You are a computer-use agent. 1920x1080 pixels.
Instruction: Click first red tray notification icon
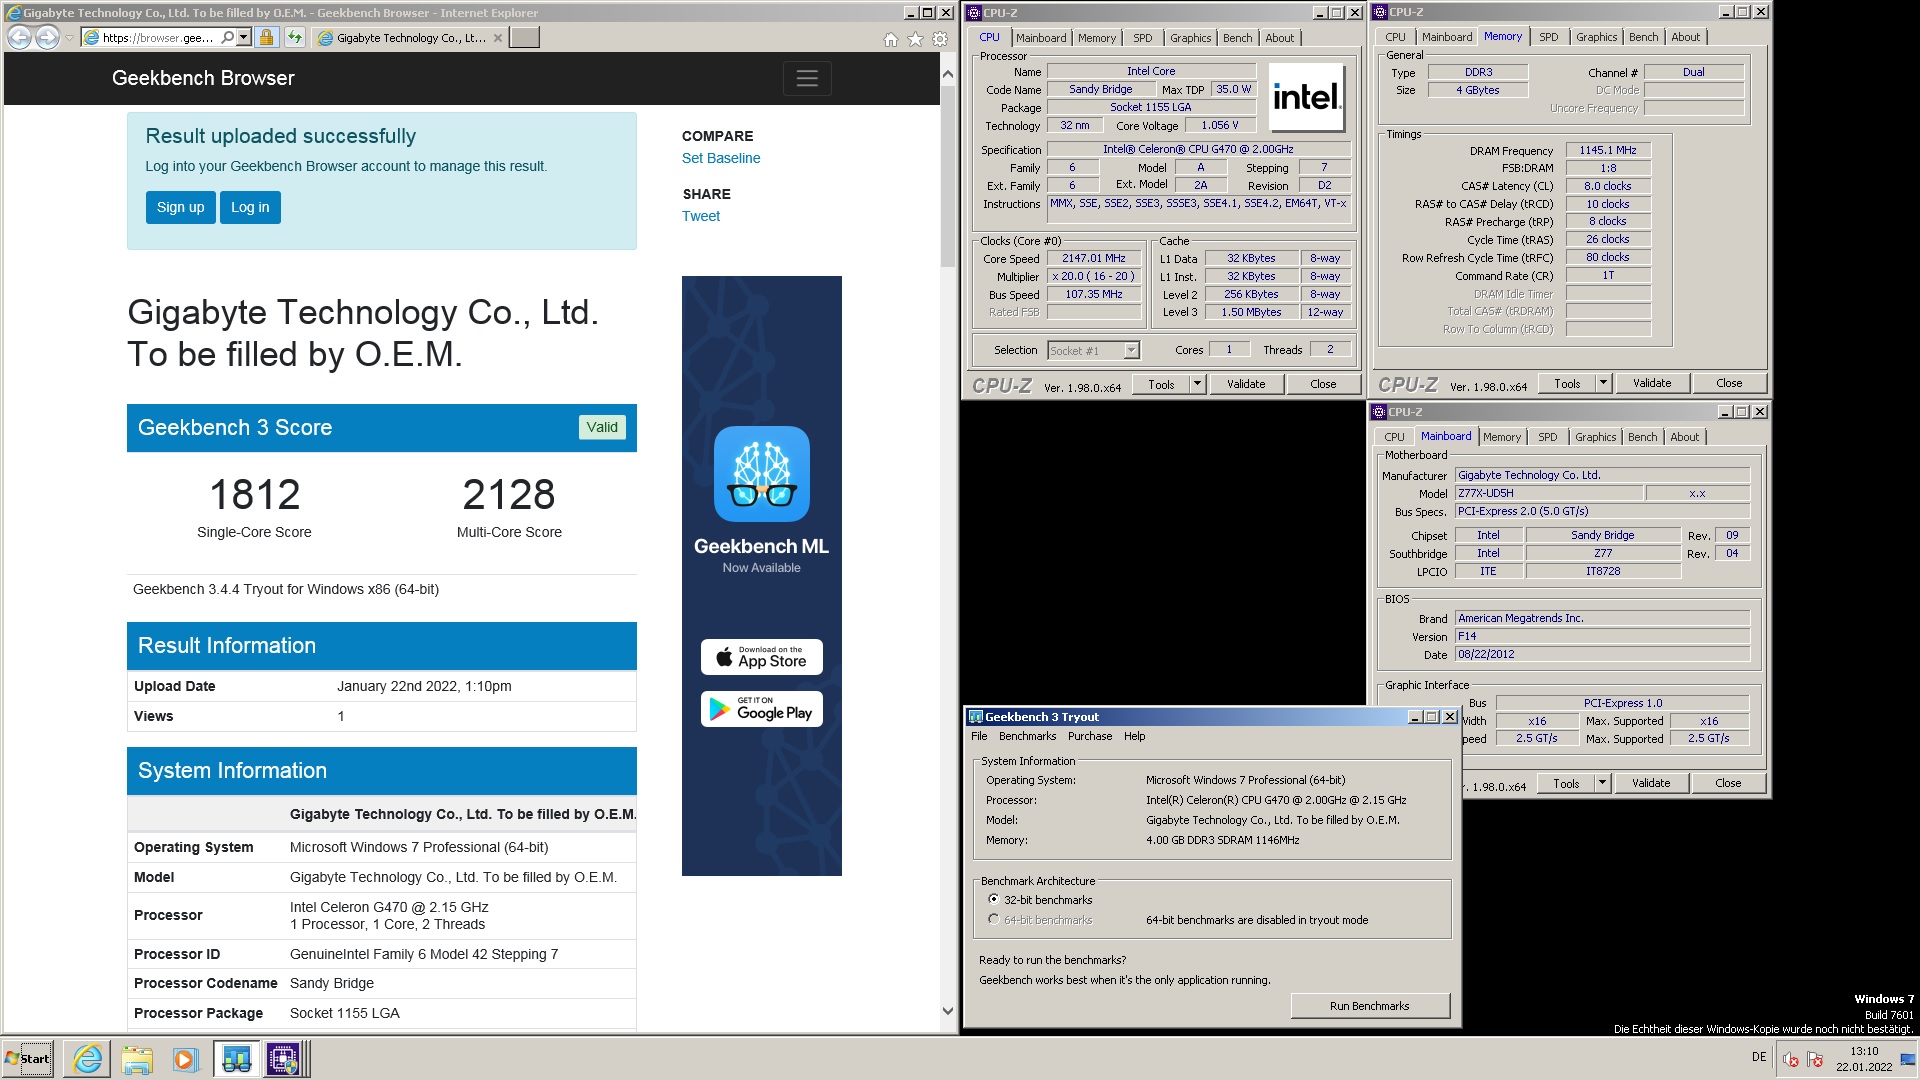point(1791,1060)
